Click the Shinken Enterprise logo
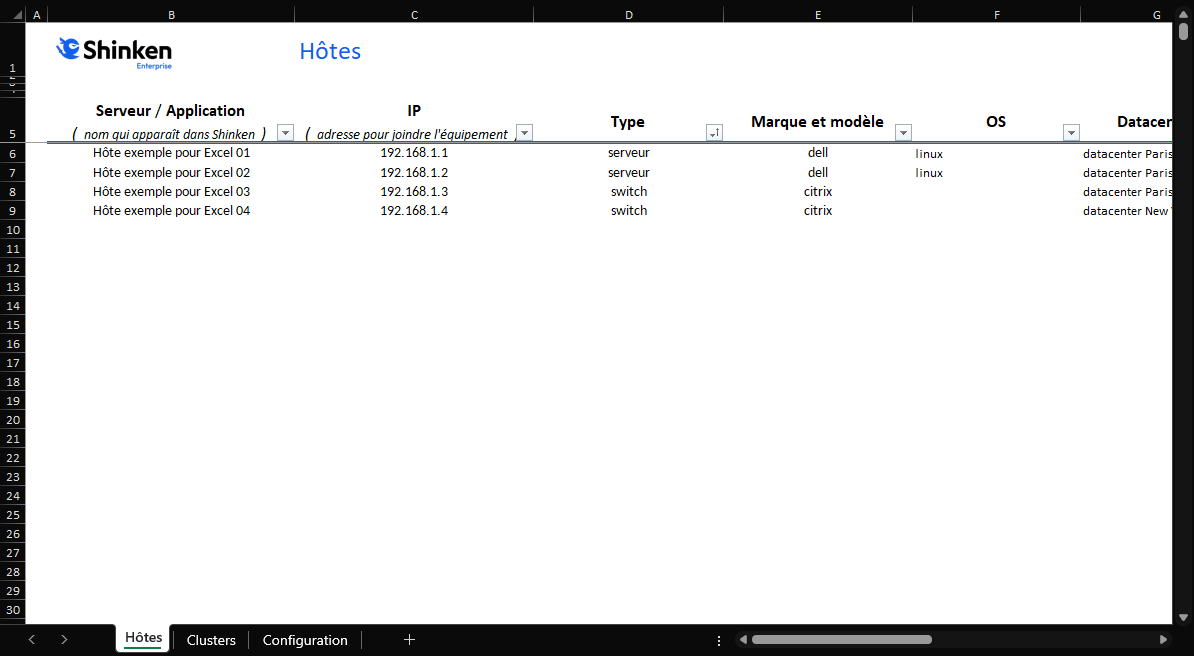1194x656 pixels. pyautogui.click(x=114, y=52)
